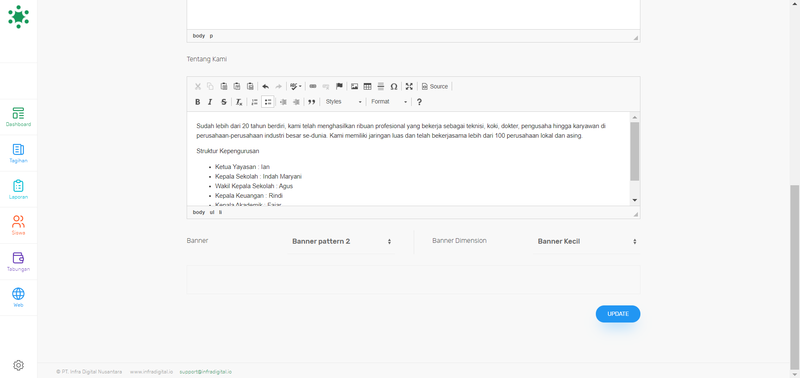Image resolution: width=800 pixels, height=378 pixels.
Task: Insert a horizontal line
Action: [381, 87]
